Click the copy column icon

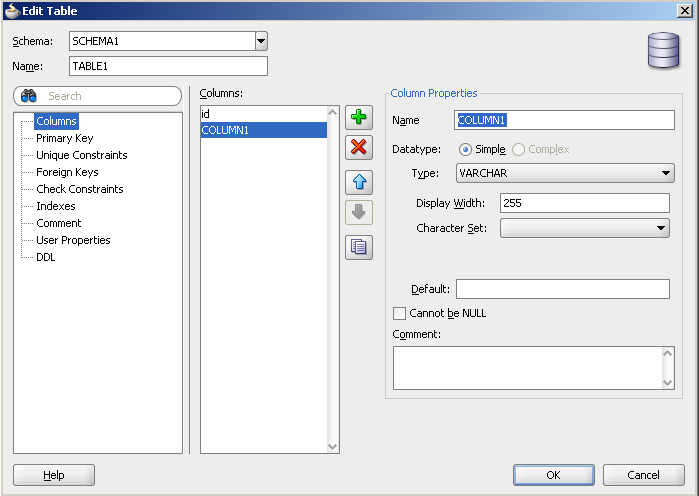(358, 247)
